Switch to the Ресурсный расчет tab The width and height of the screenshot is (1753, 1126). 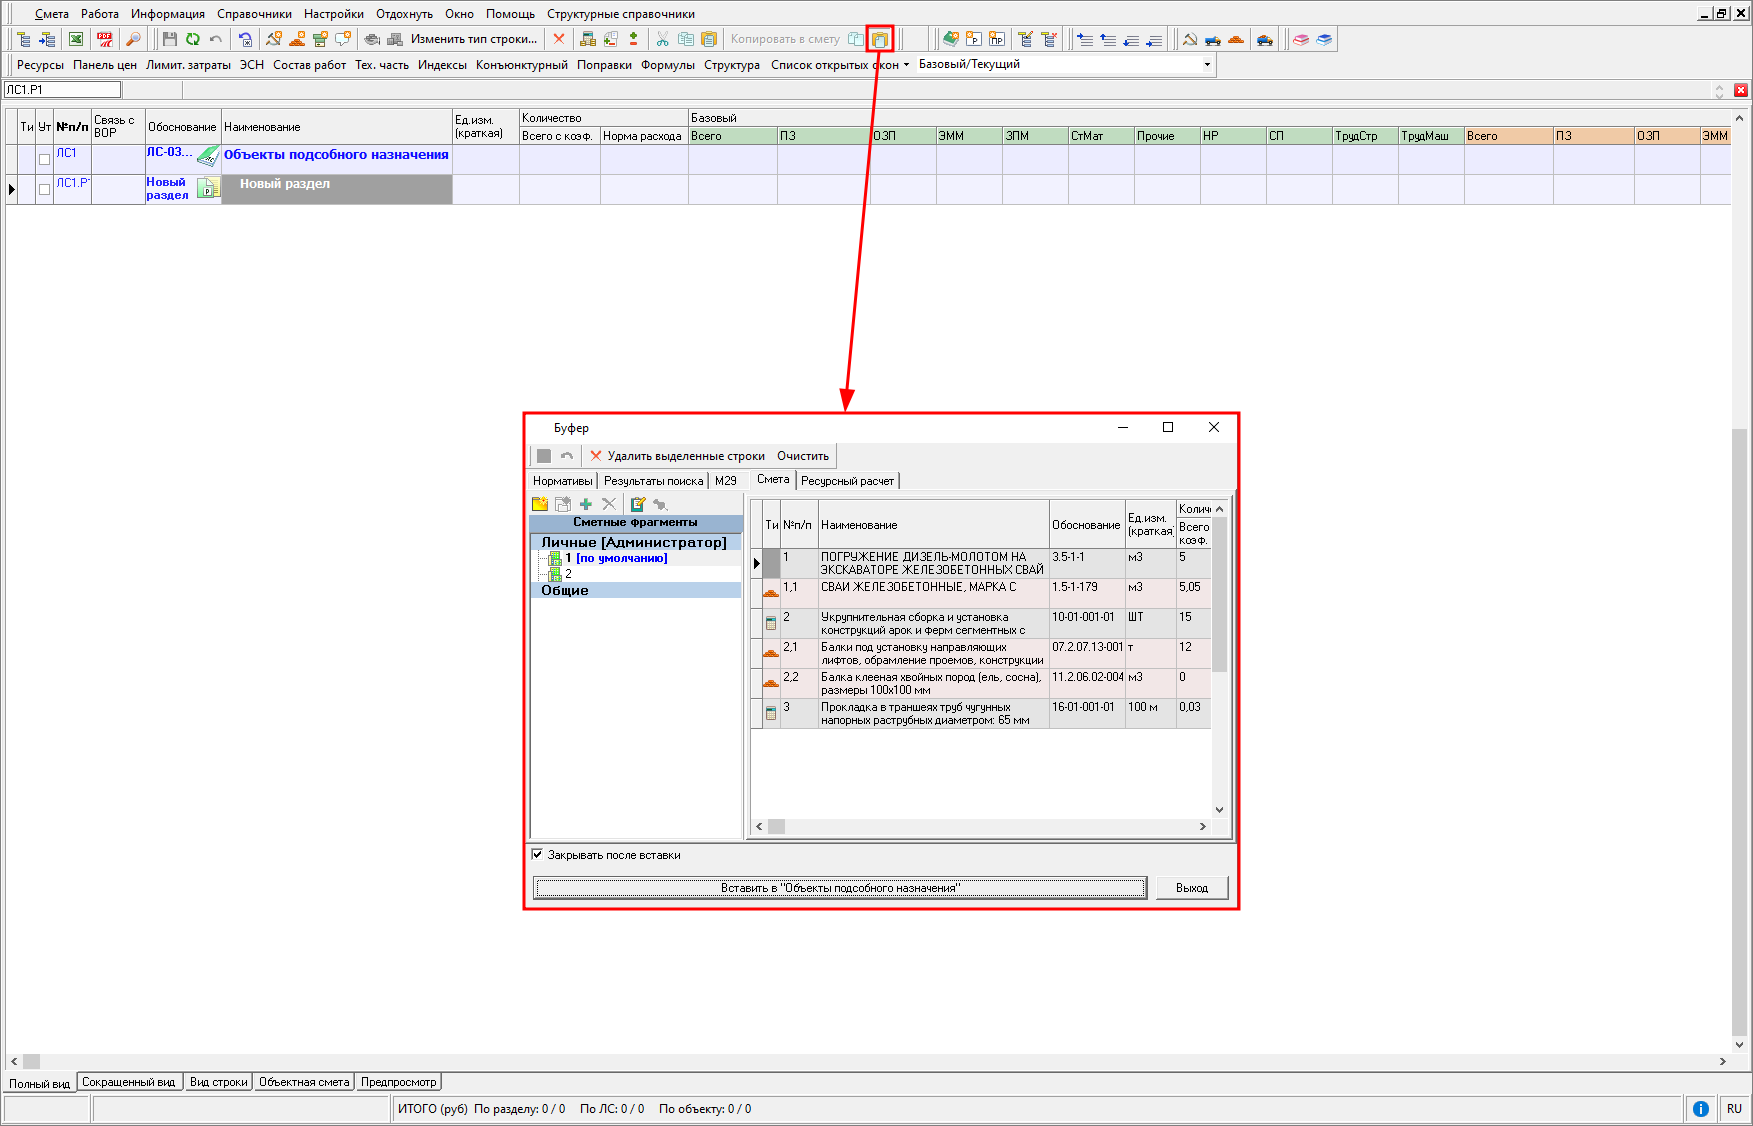click(847, 481)
